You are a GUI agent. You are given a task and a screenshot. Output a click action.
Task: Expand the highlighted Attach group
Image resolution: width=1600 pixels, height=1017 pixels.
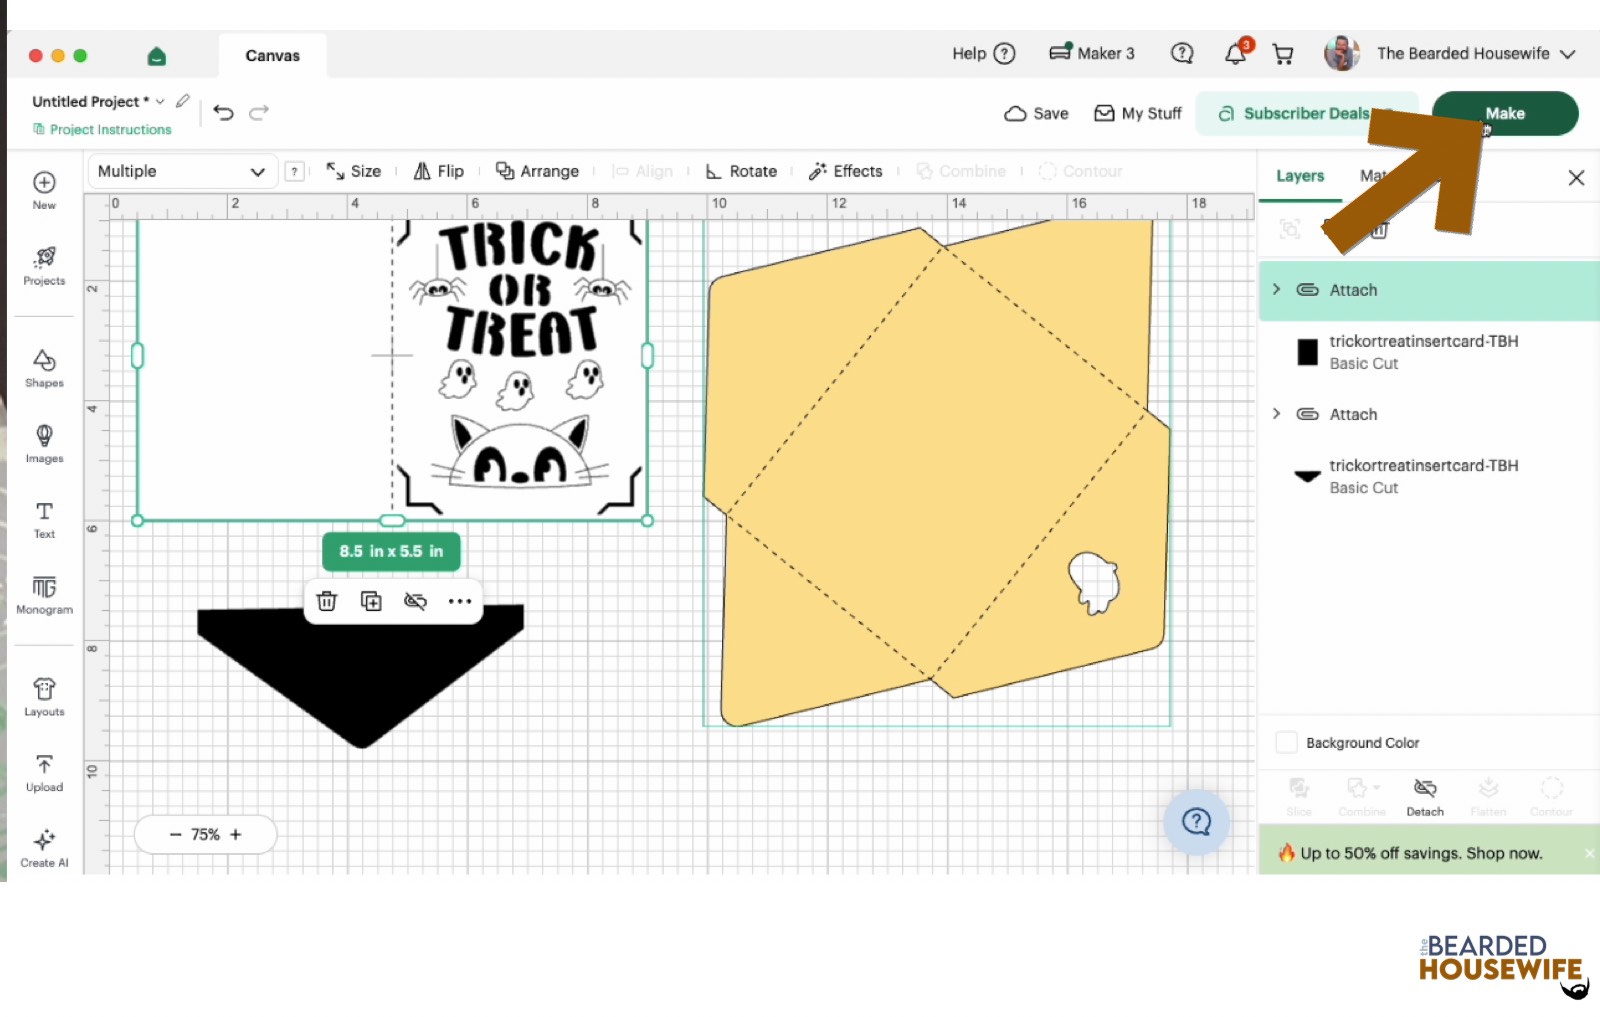1276,289
